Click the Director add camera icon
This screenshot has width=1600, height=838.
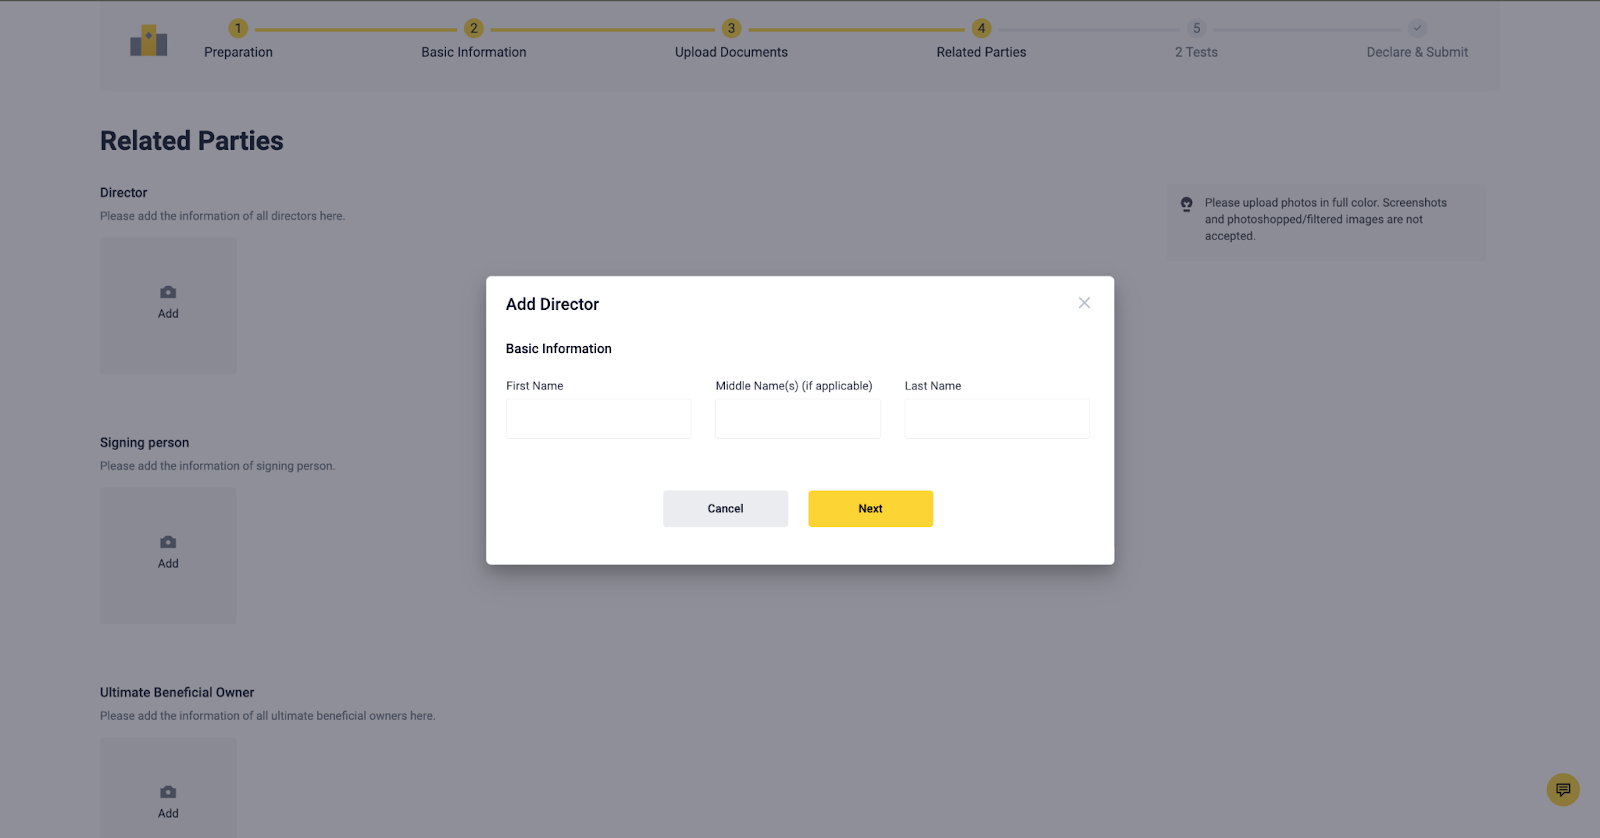point(168,292)
